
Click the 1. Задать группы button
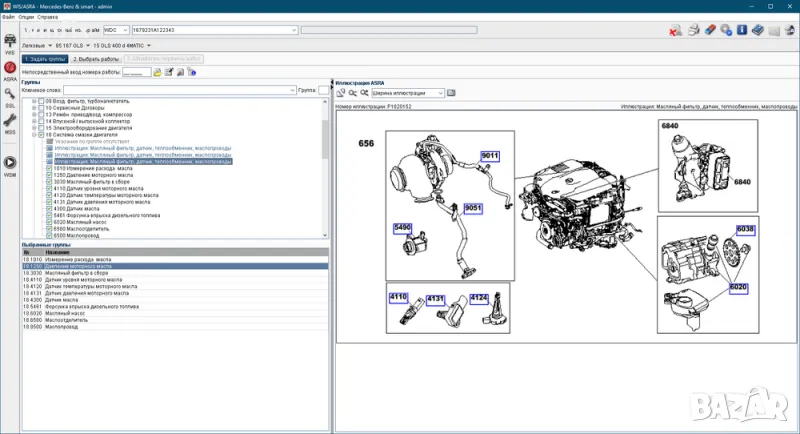(x=43, y=59)
